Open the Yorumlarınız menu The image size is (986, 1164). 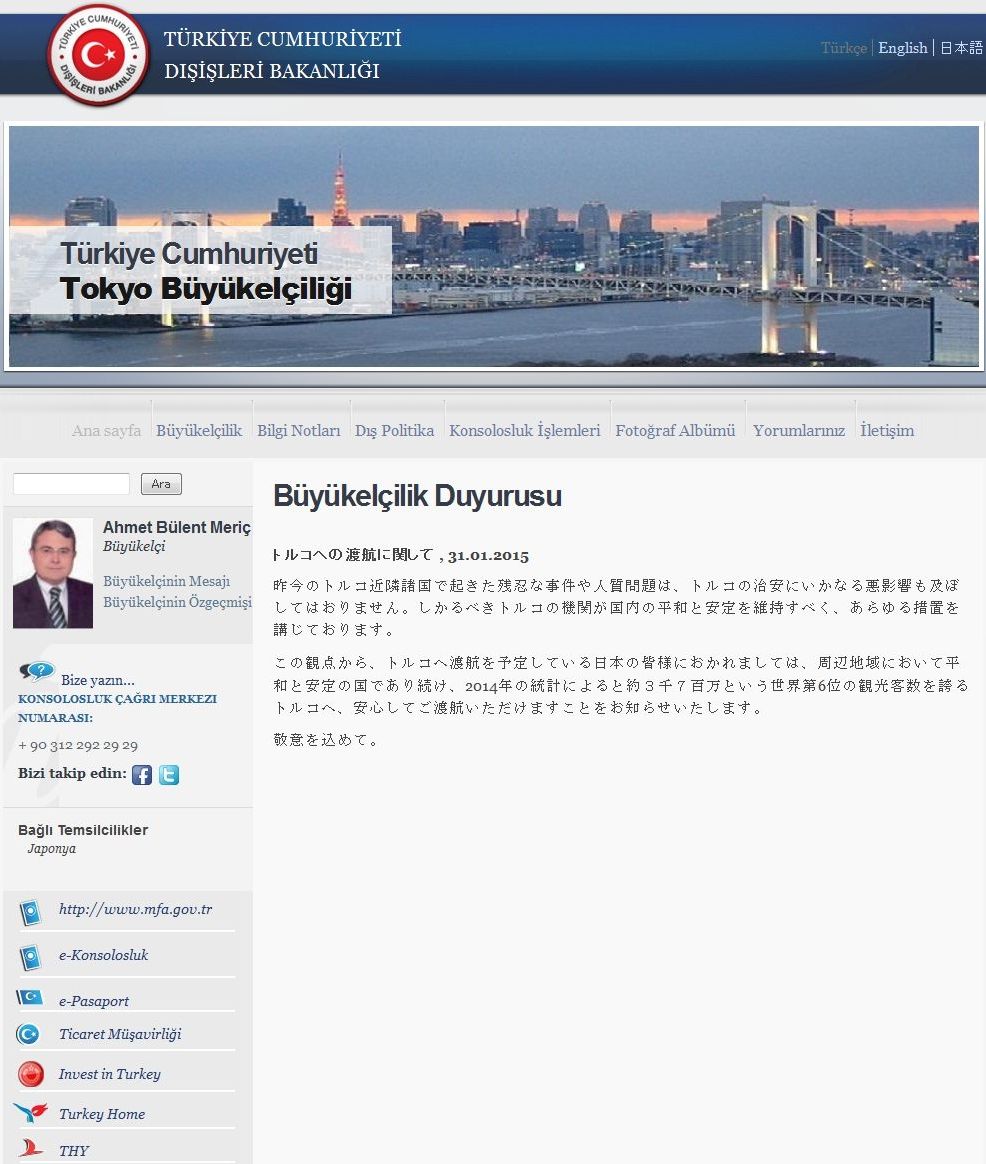(799, 431)
